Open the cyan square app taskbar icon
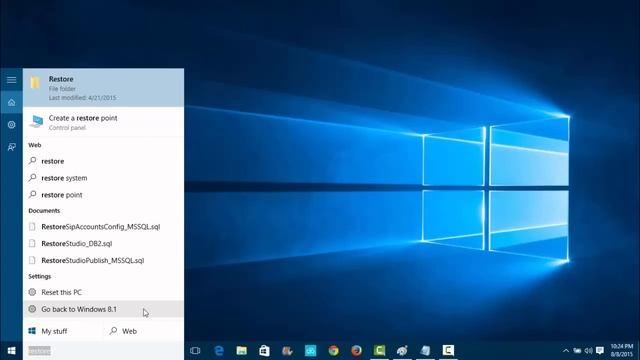 (311, 351)
